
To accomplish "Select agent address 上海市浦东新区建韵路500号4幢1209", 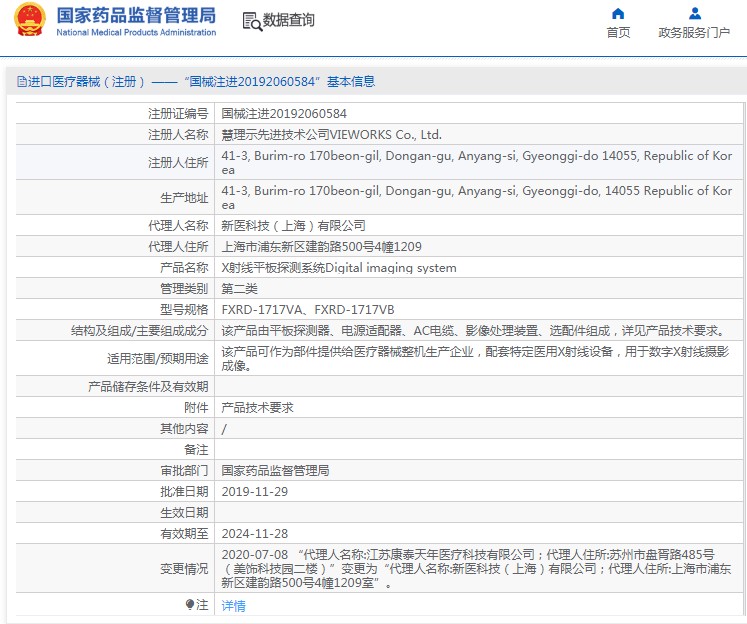I will coord(322,246).
